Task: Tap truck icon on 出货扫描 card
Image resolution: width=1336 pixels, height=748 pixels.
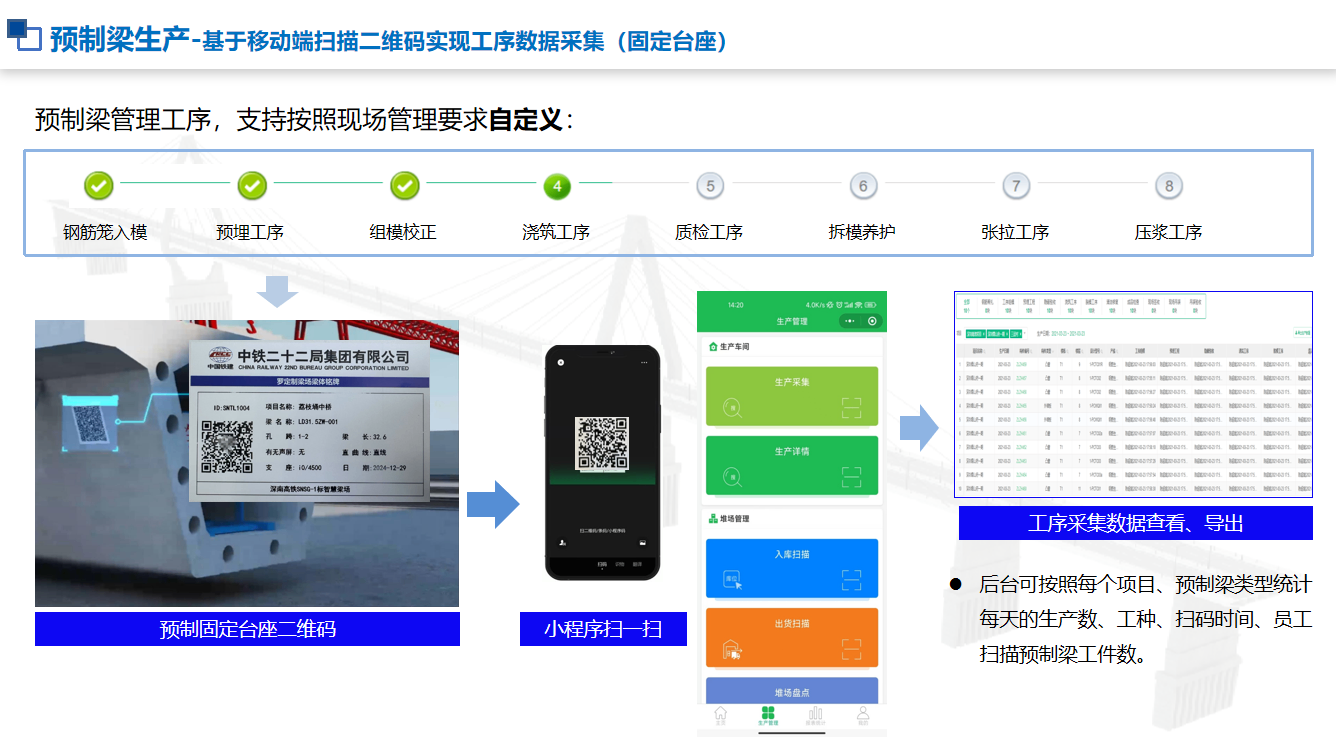Action: point(732,650)
